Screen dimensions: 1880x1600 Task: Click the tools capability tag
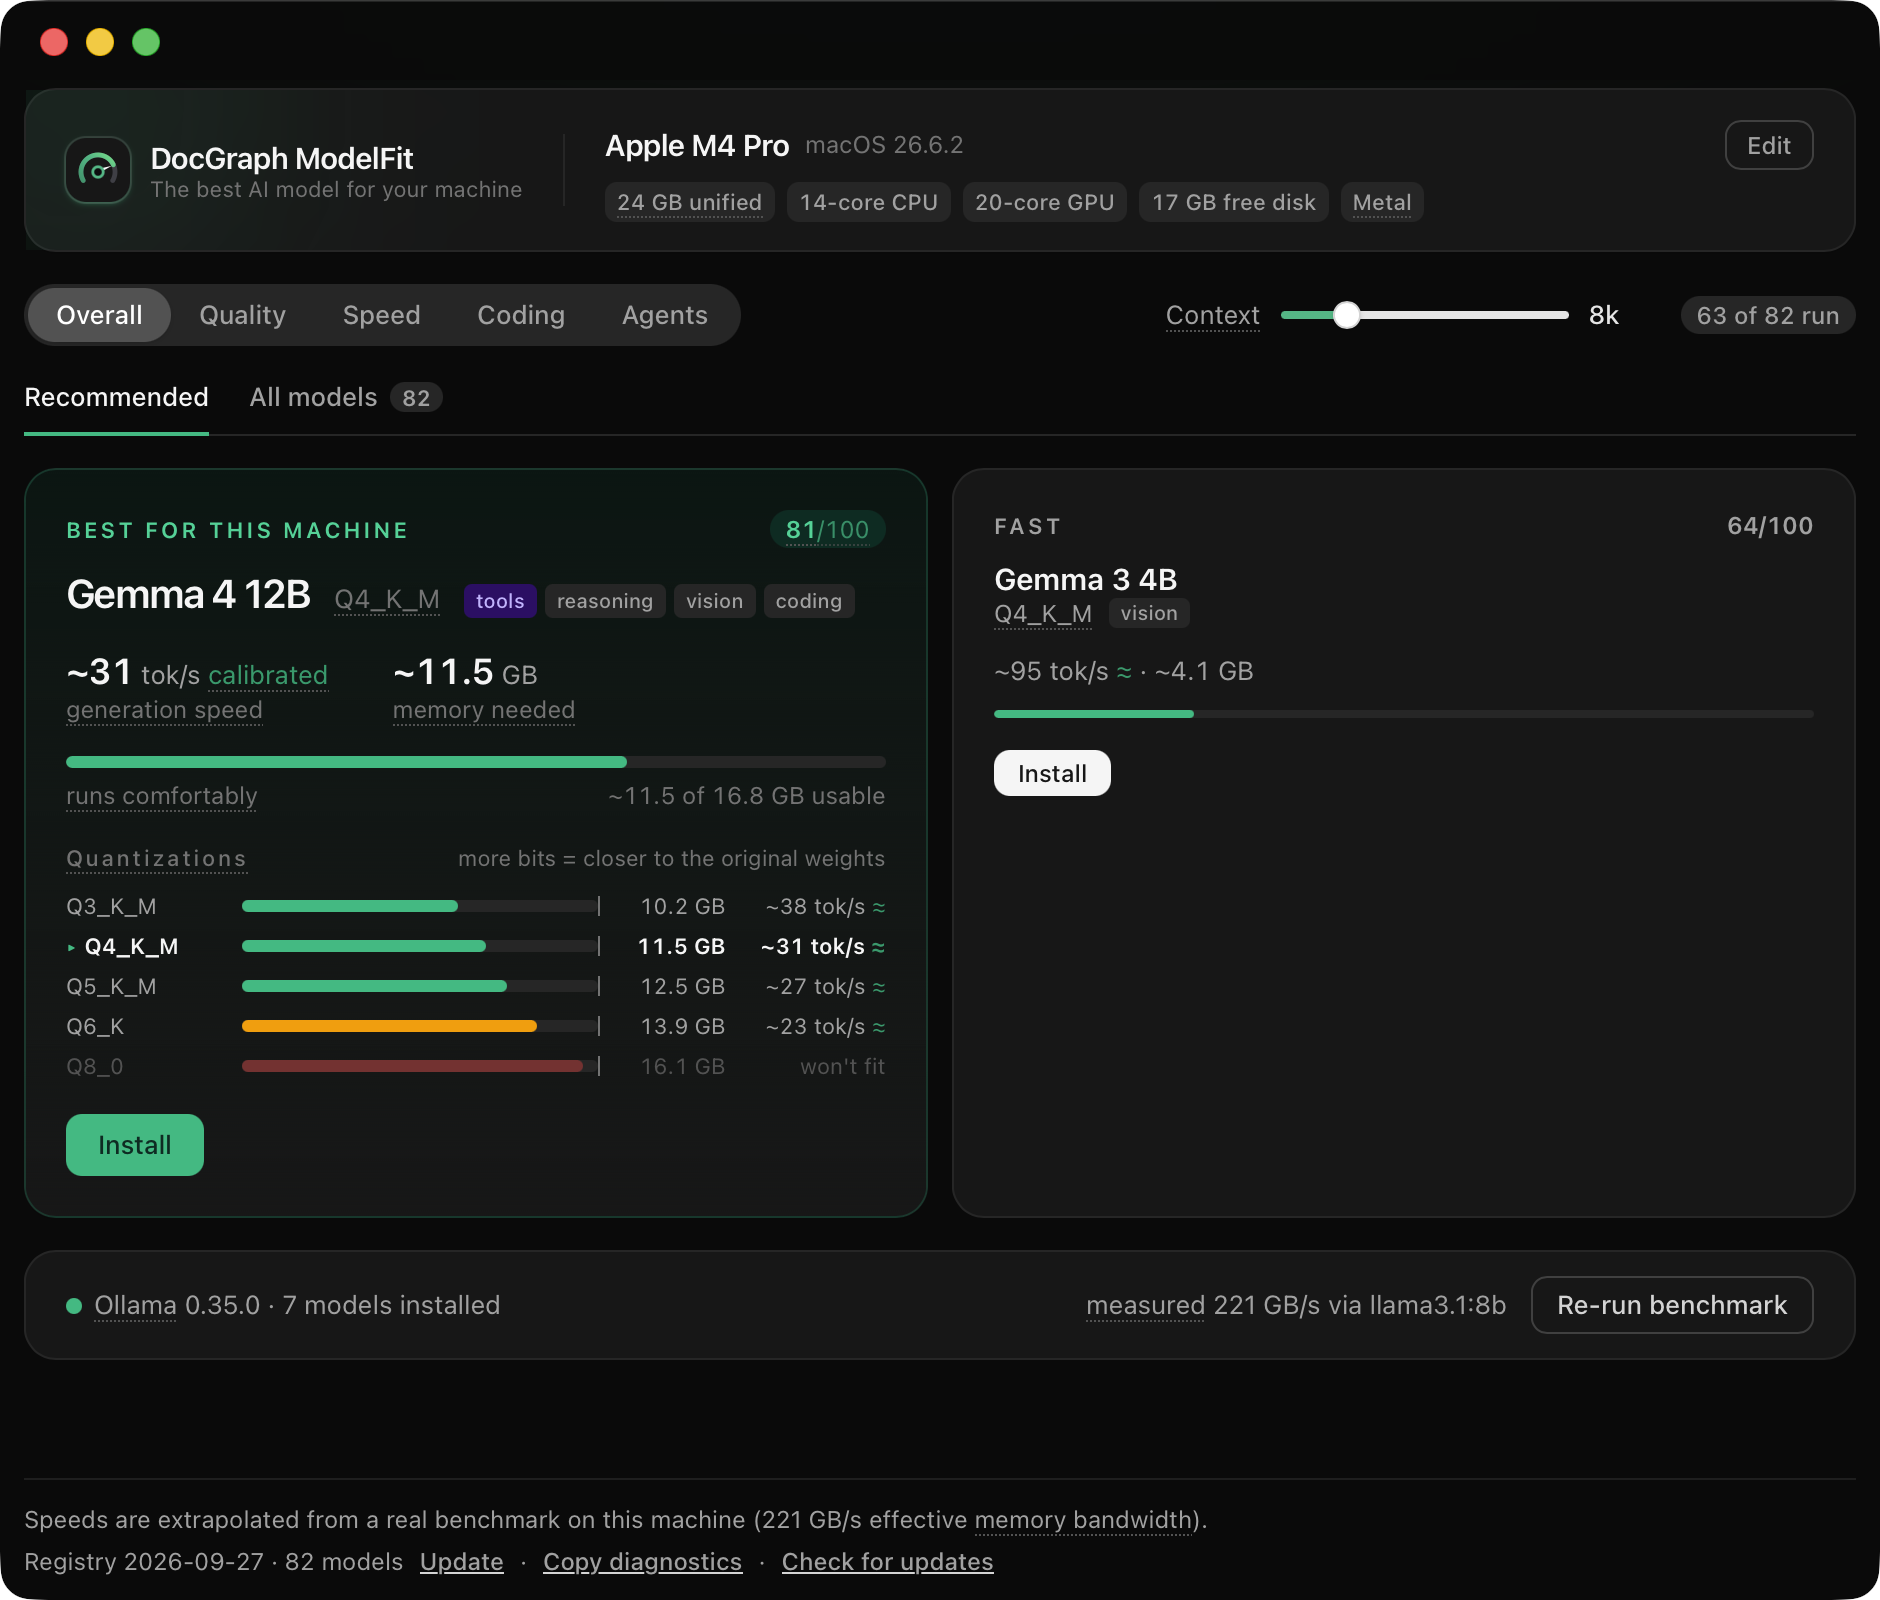[x=500, y=601]
